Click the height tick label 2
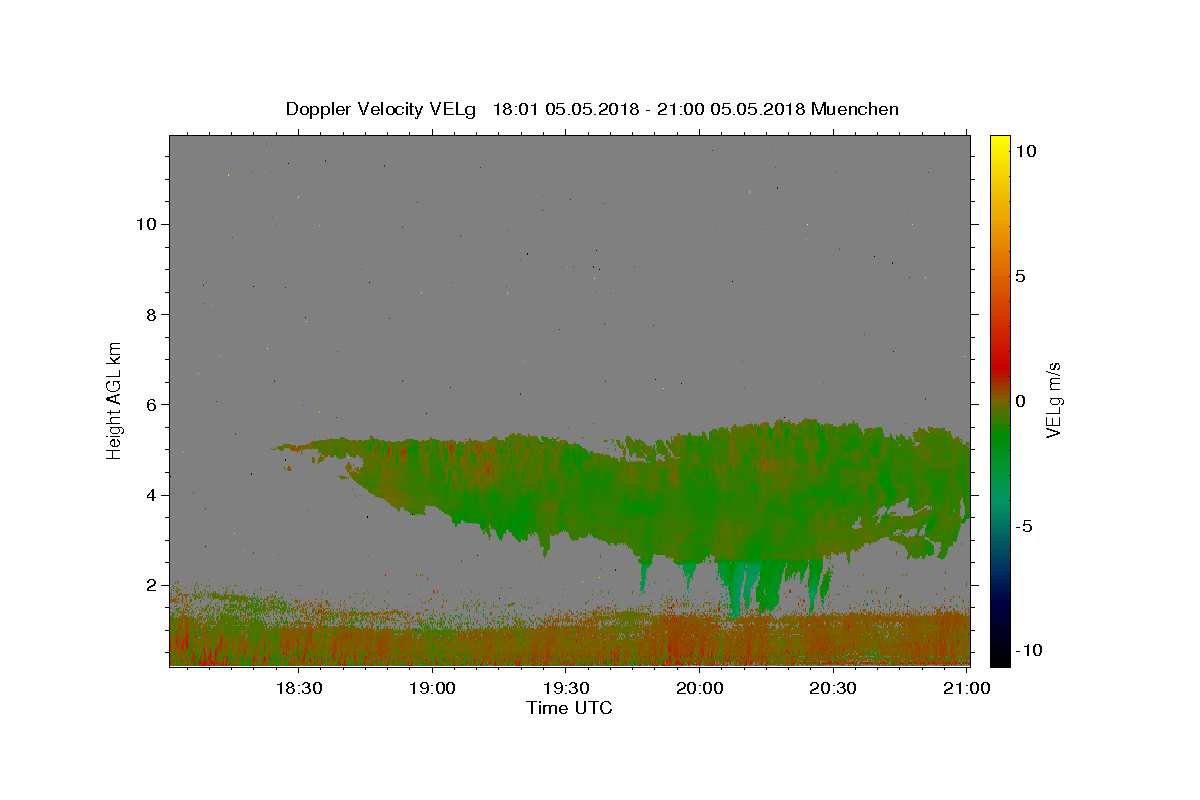This screenshot has height=800, width=1200. point(152,585)
